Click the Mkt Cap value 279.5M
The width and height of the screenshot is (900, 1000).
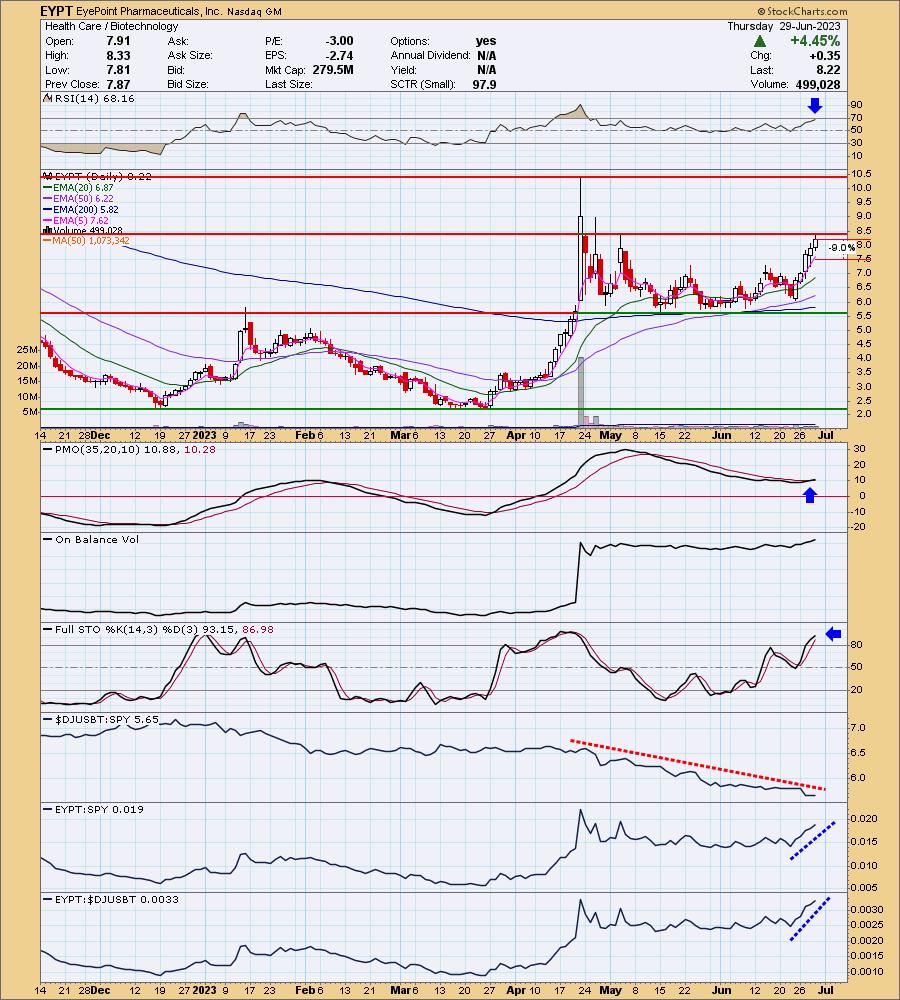click(x=333, y=70)
